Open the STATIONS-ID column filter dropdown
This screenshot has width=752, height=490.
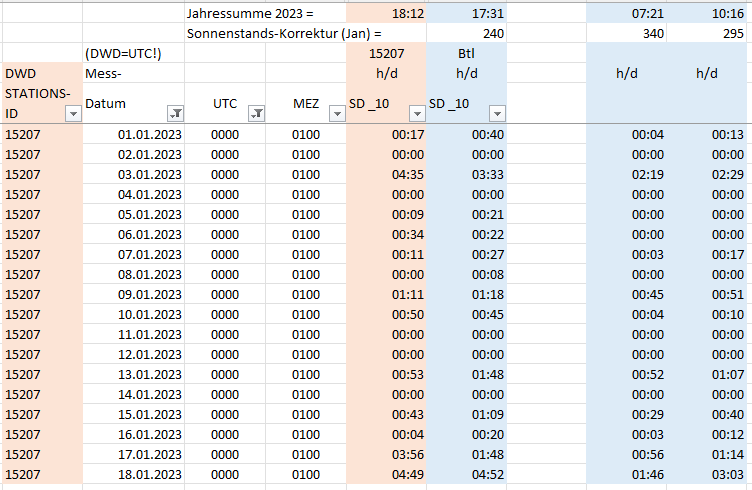click(72, 114)
